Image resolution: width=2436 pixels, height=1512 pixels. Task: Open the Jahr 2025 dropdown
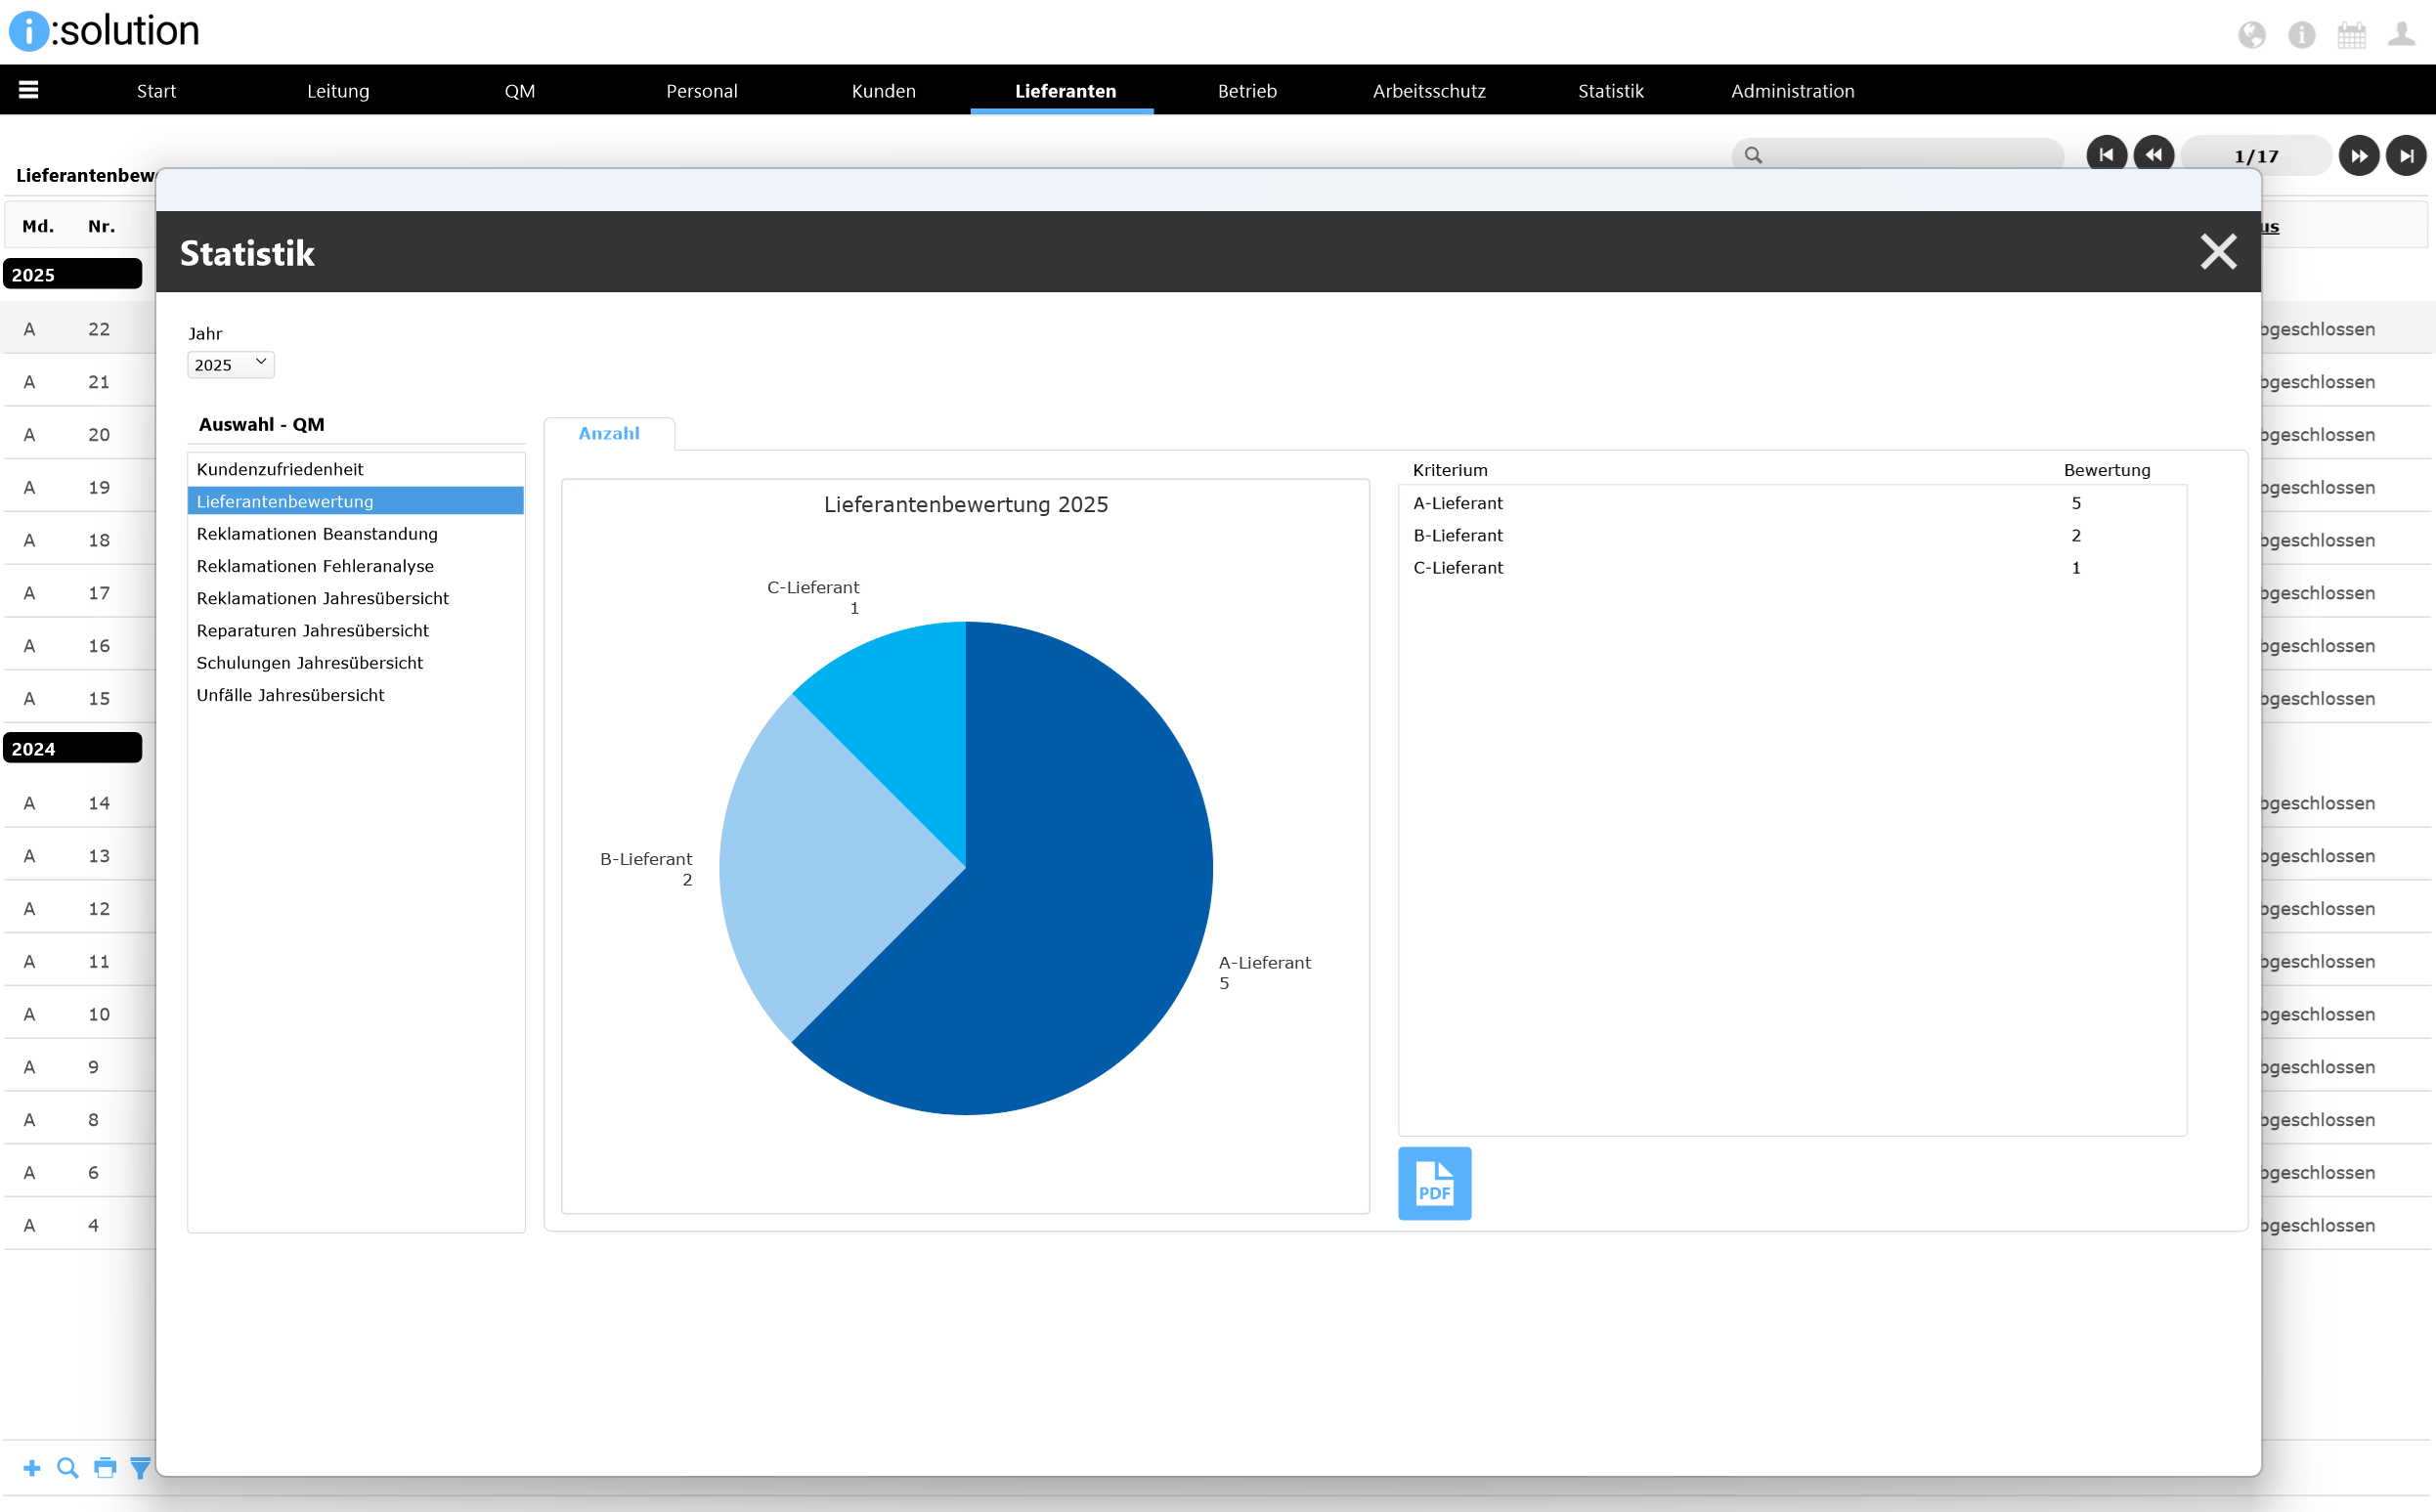coord(230,364)
